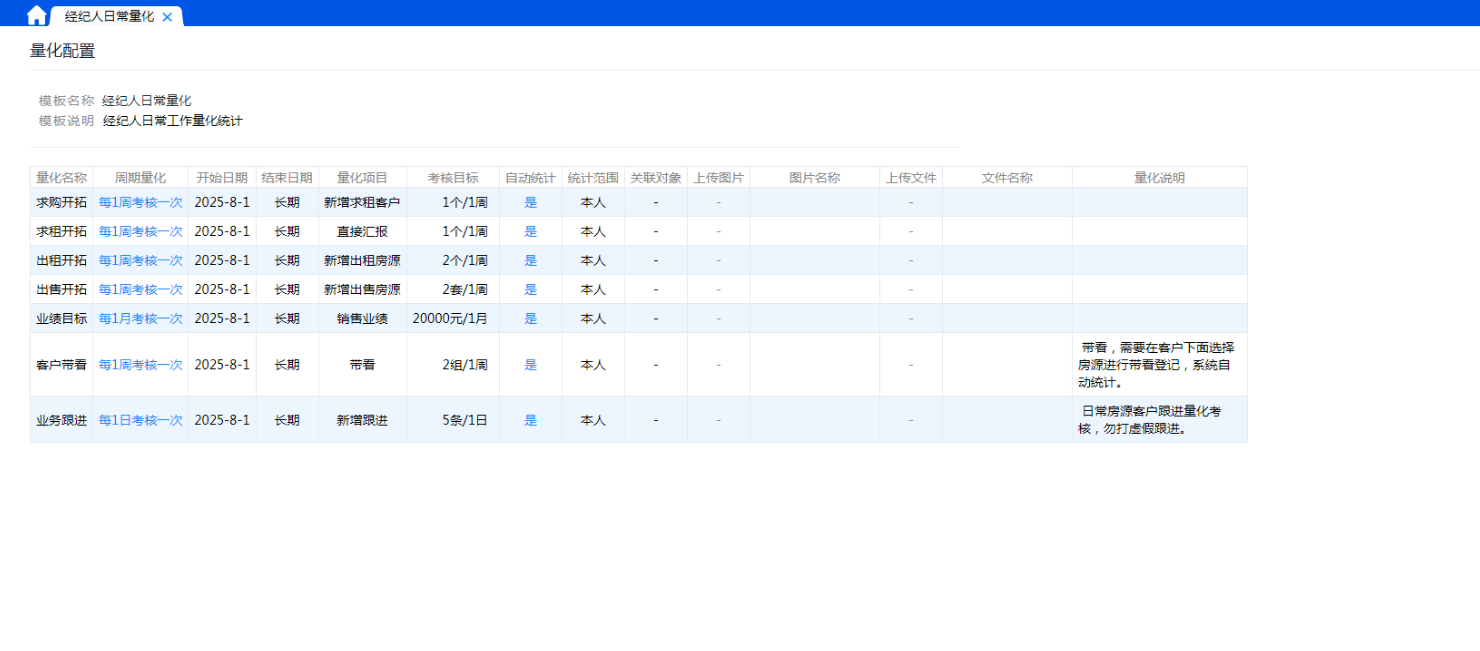Click the 带看 description text in 量化说明
Viewport: 1480px width, 651px height.
click(x=1159, y=364)
